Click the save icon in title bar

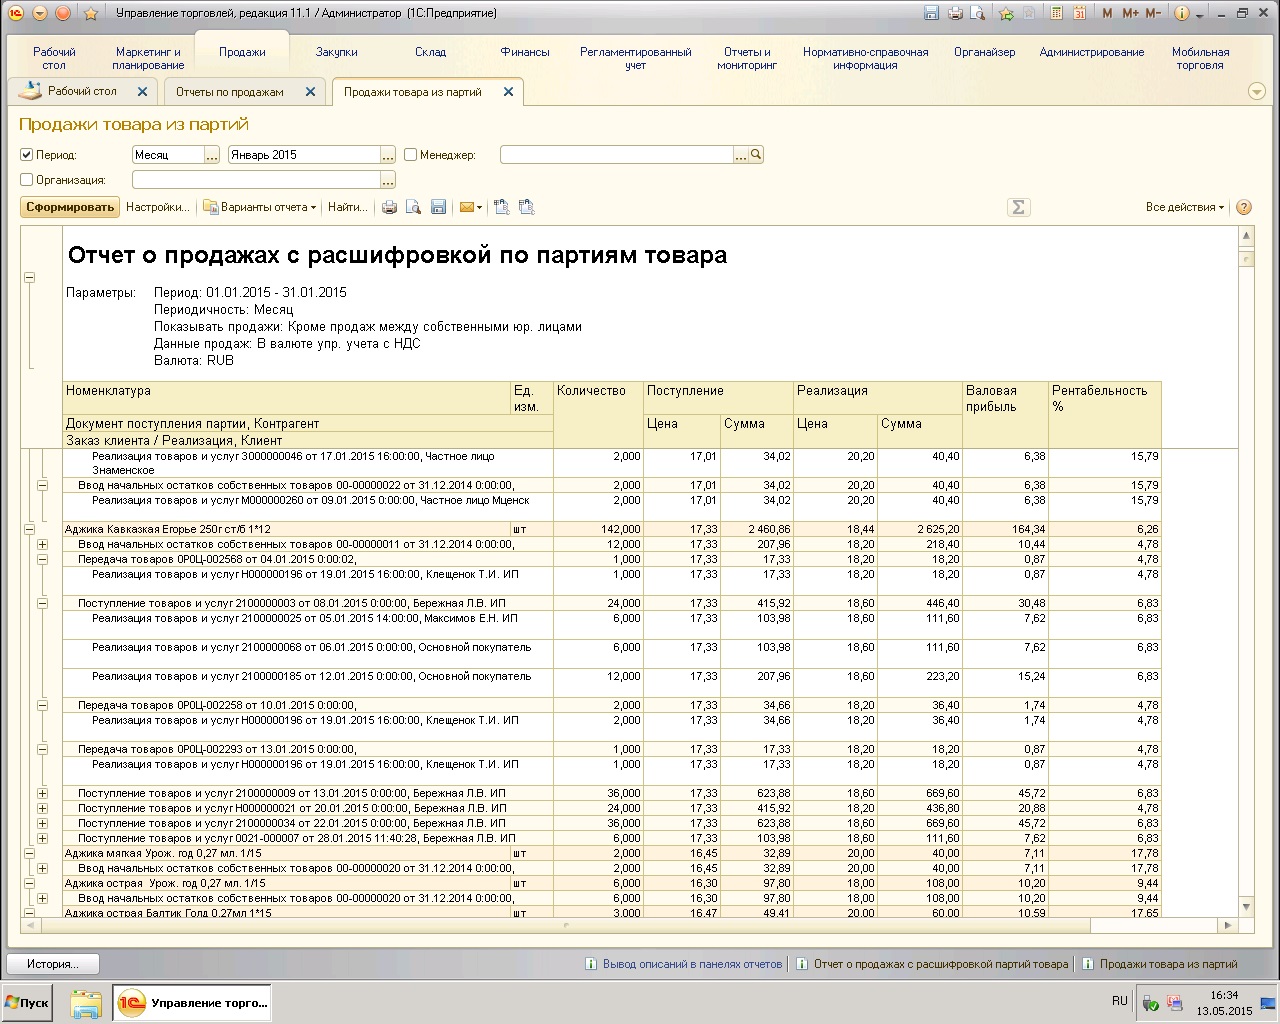point(932,13)
